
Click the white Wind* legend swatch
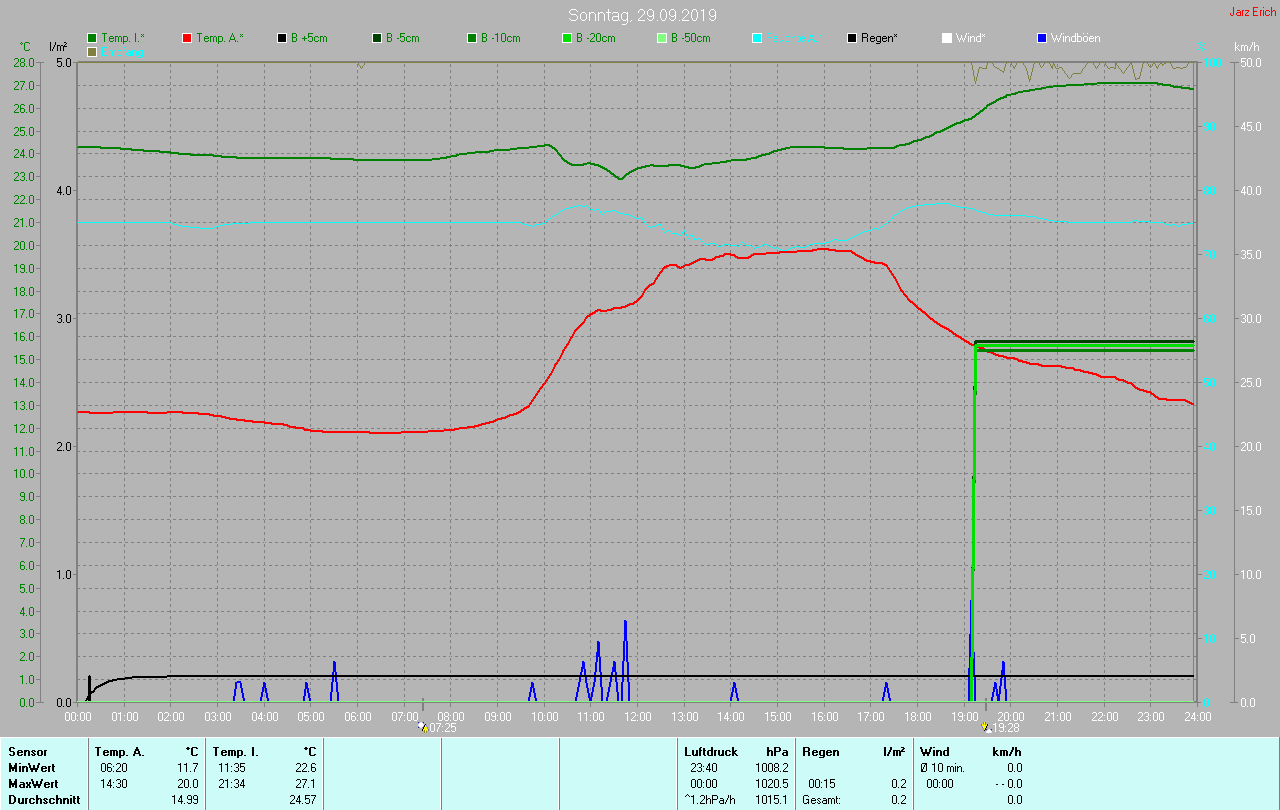[947, 38]
